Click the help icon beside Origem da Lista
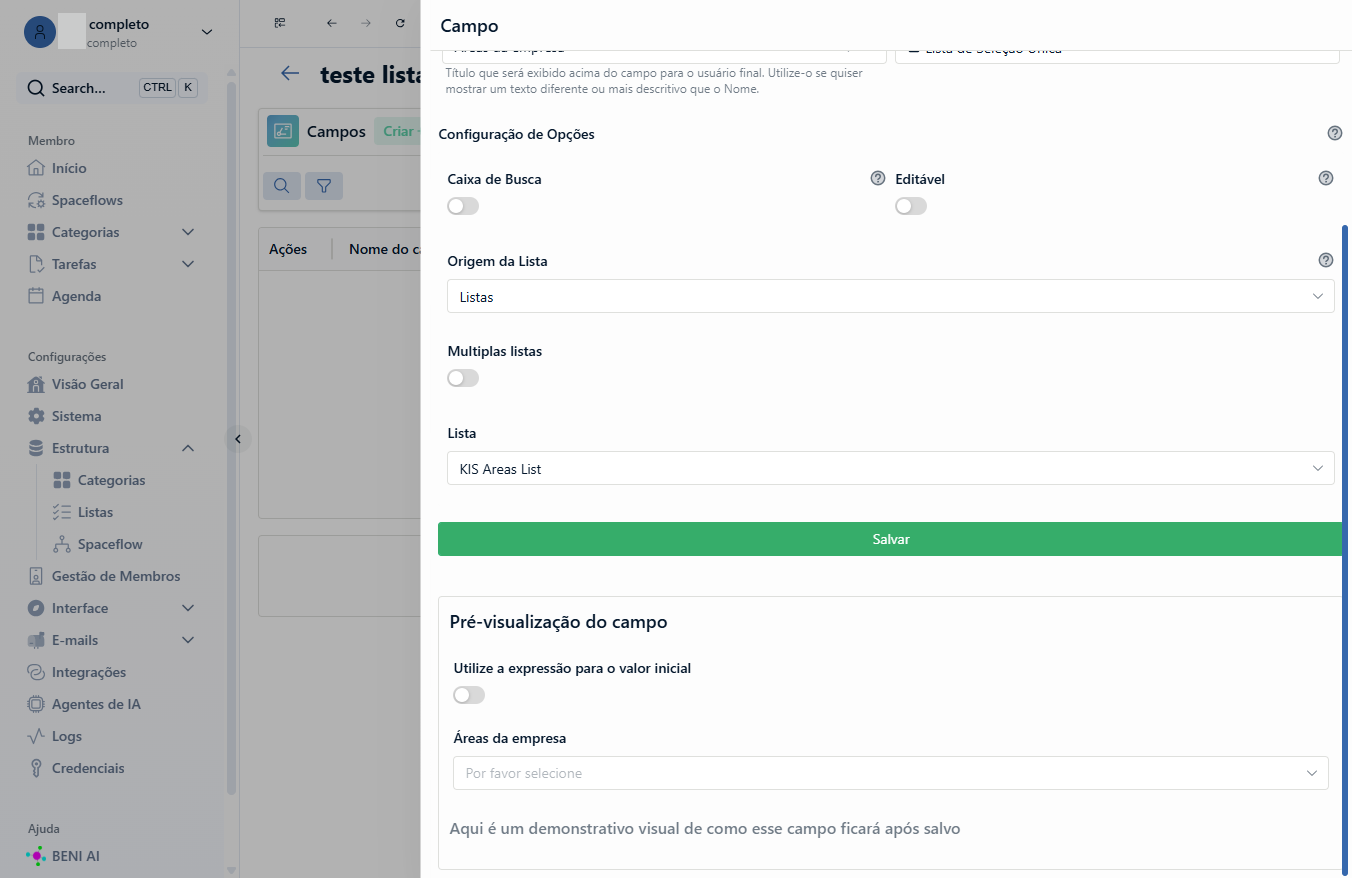 coord(1326,260)
